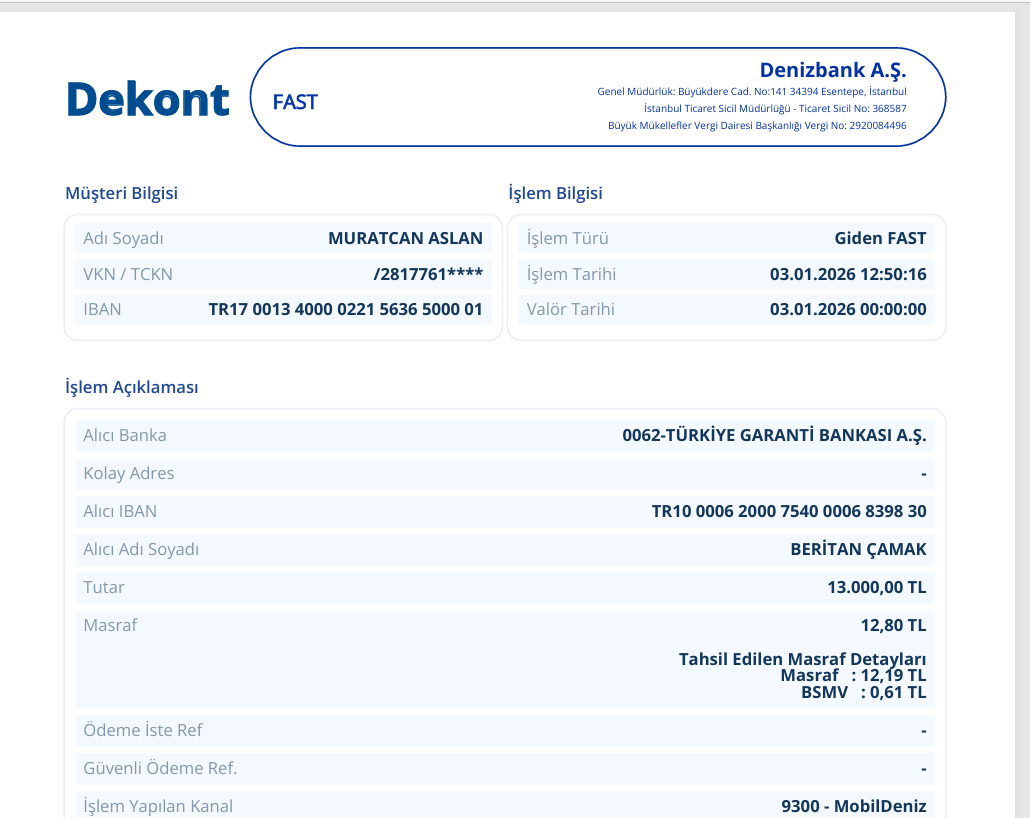The width and height of the screenshot is (1030, 818).
Task: Click the "İşlem Türü" field label
Action: coord(568,238)
